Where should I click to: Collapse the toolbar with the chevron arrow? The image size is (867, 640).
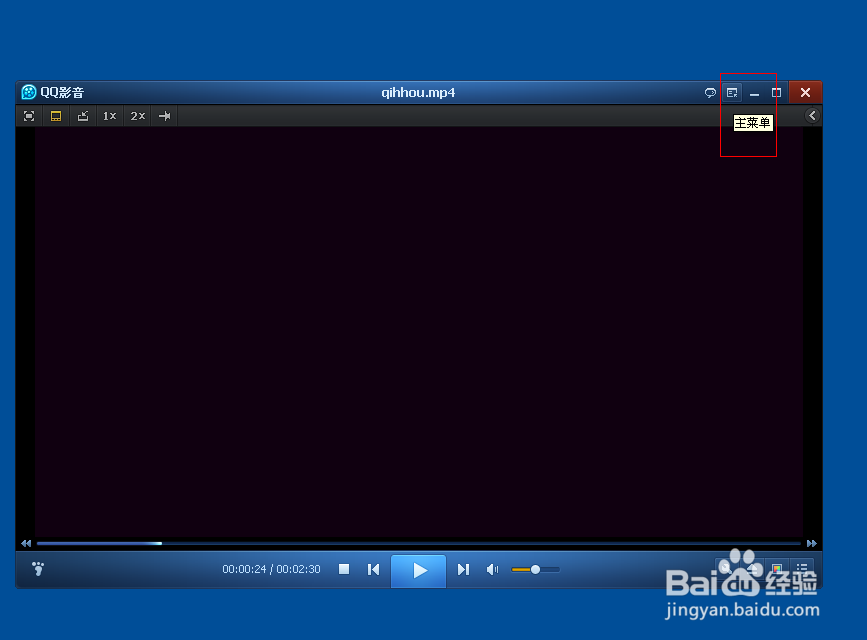tap(812, 116)
